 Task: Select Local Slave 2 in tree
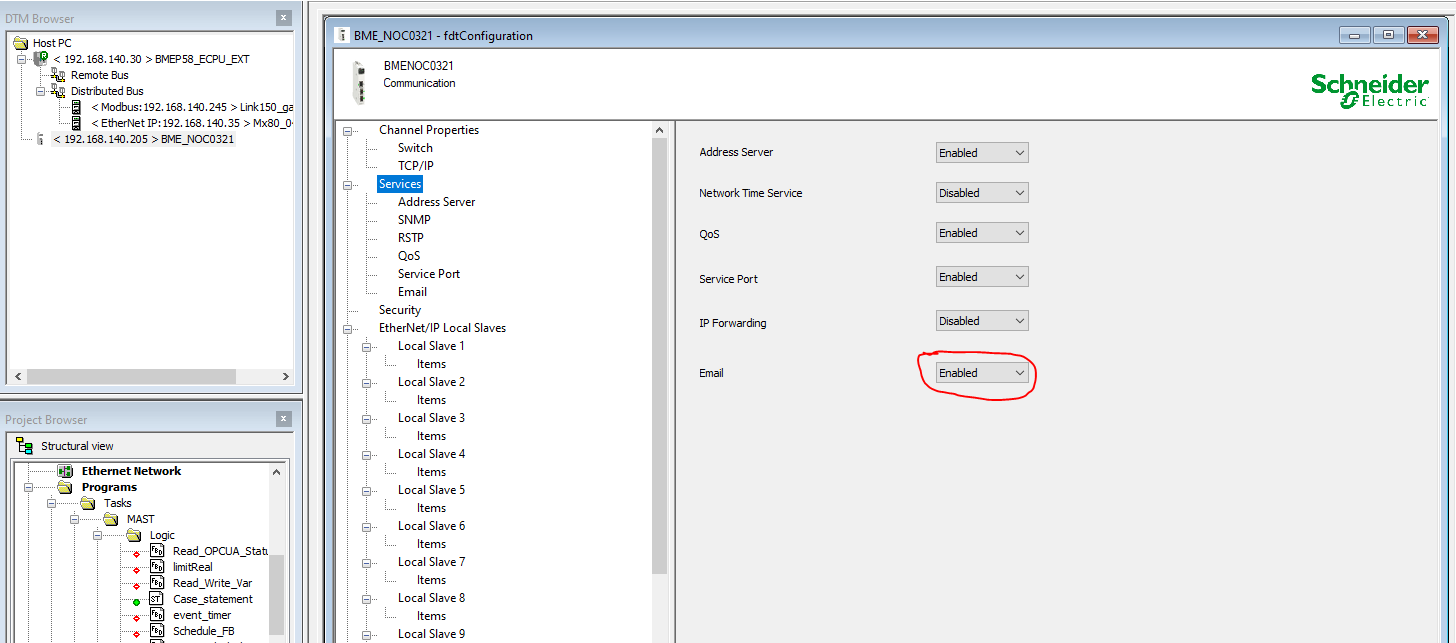tap(431, 382)
